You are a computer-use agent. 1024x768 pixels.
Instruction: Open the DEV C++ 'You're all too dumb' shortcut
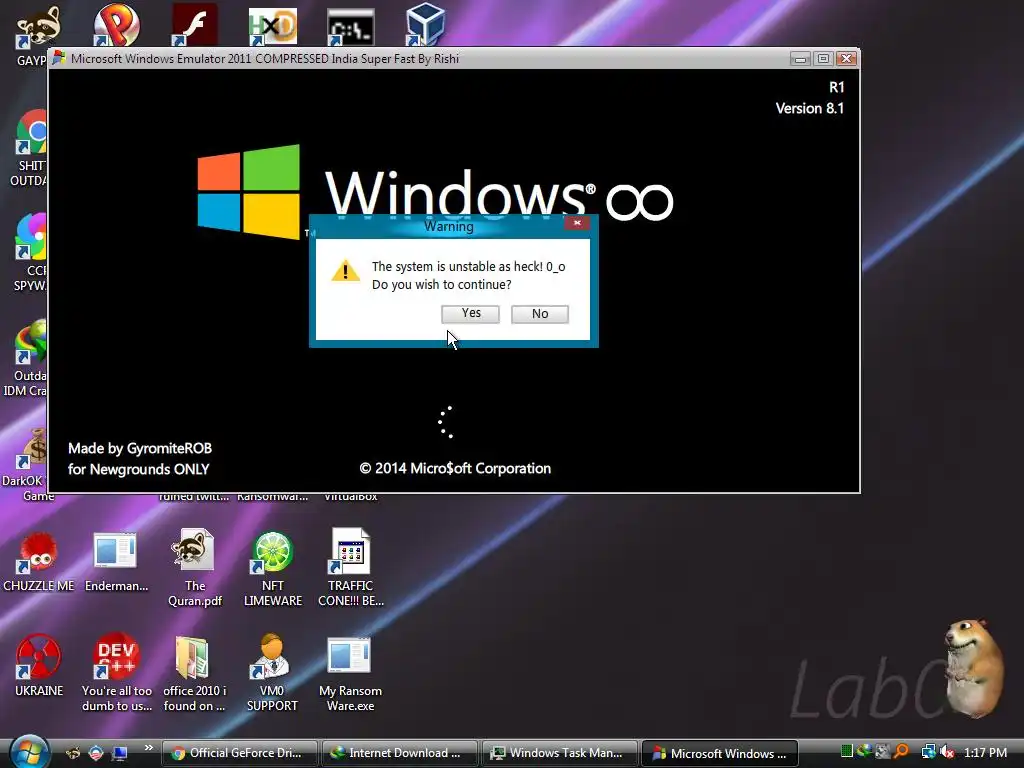(116, 656)
